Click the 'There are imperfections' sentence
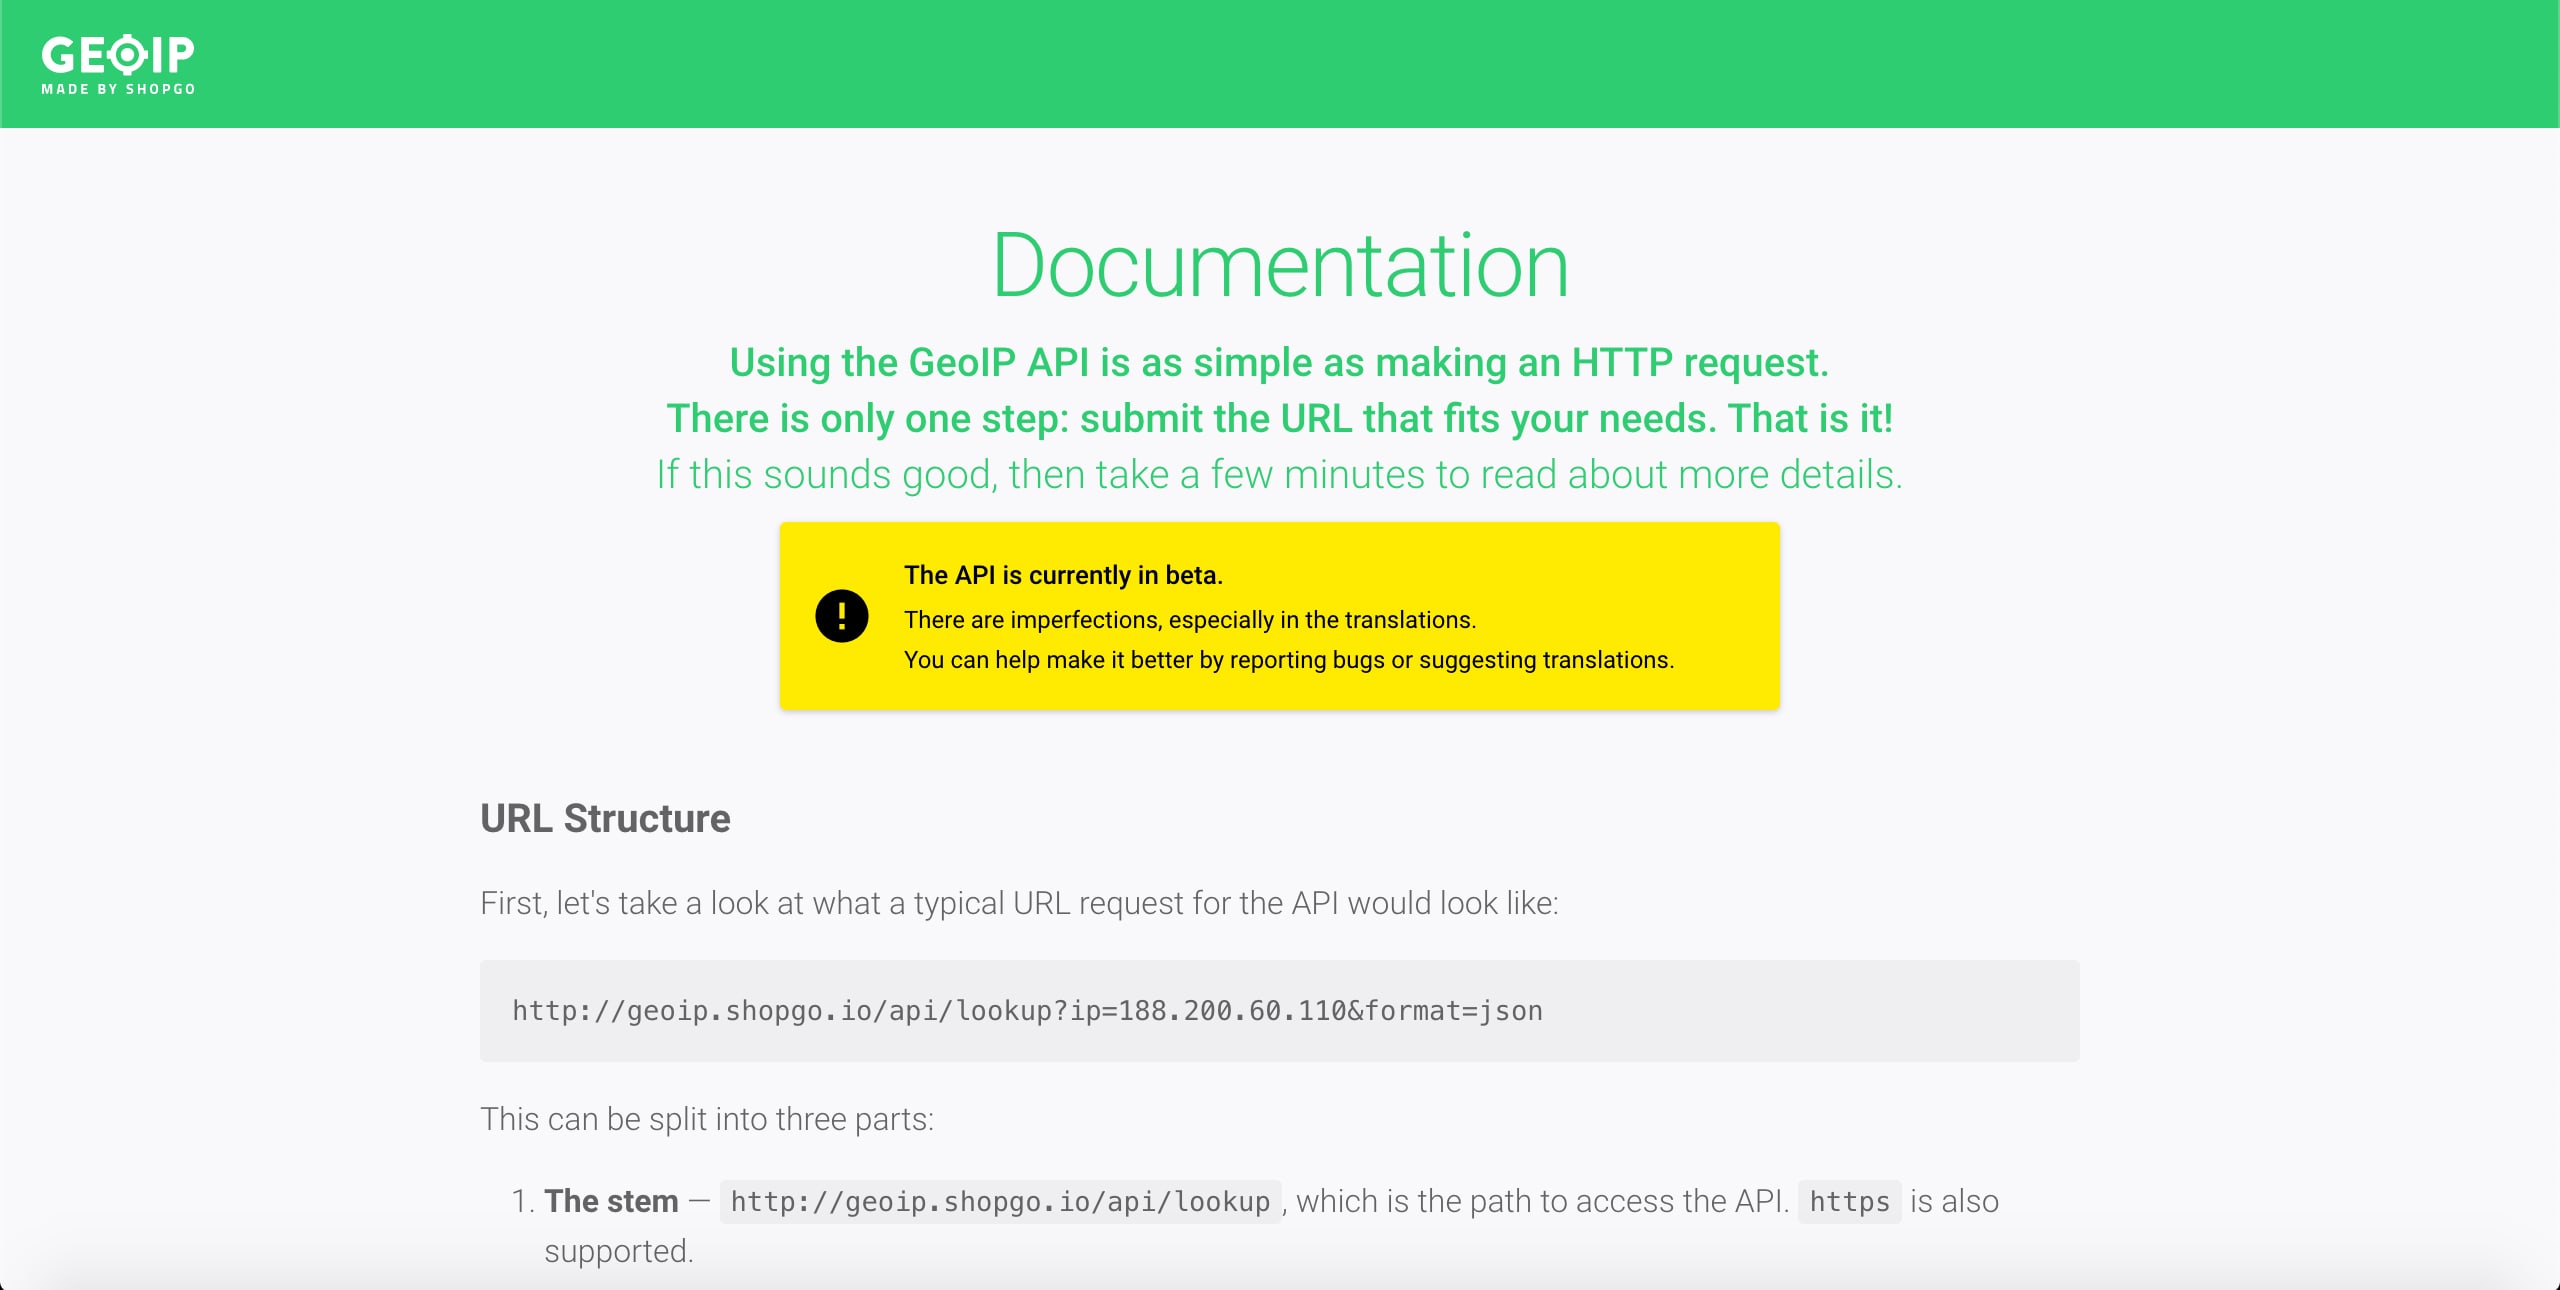The height and width of the screenshot is (1290, 2560). tap(1190, 620)
